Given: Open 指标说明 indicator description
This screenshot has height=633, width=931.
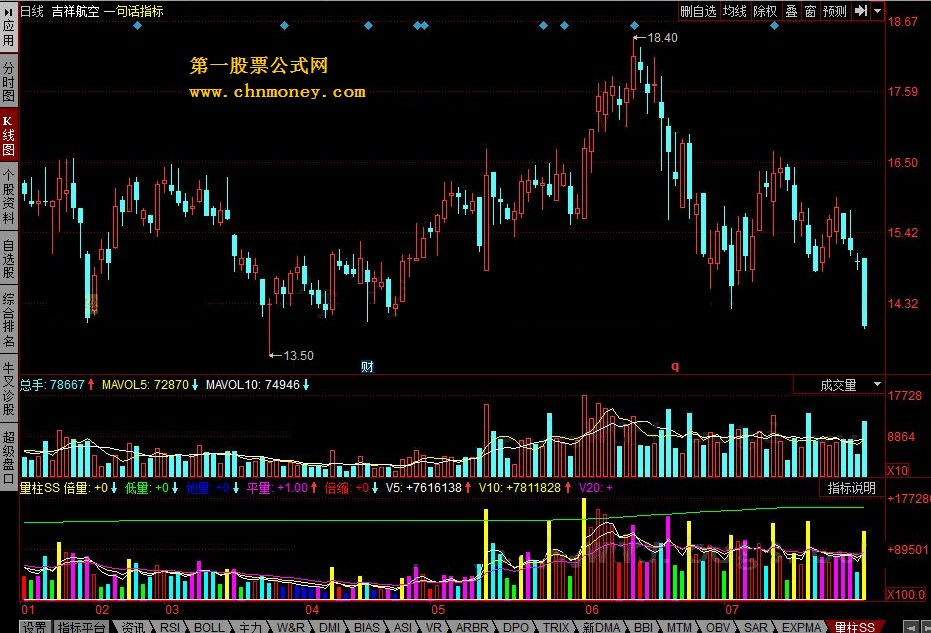Looking at the screenshot, I should [851, 488].
